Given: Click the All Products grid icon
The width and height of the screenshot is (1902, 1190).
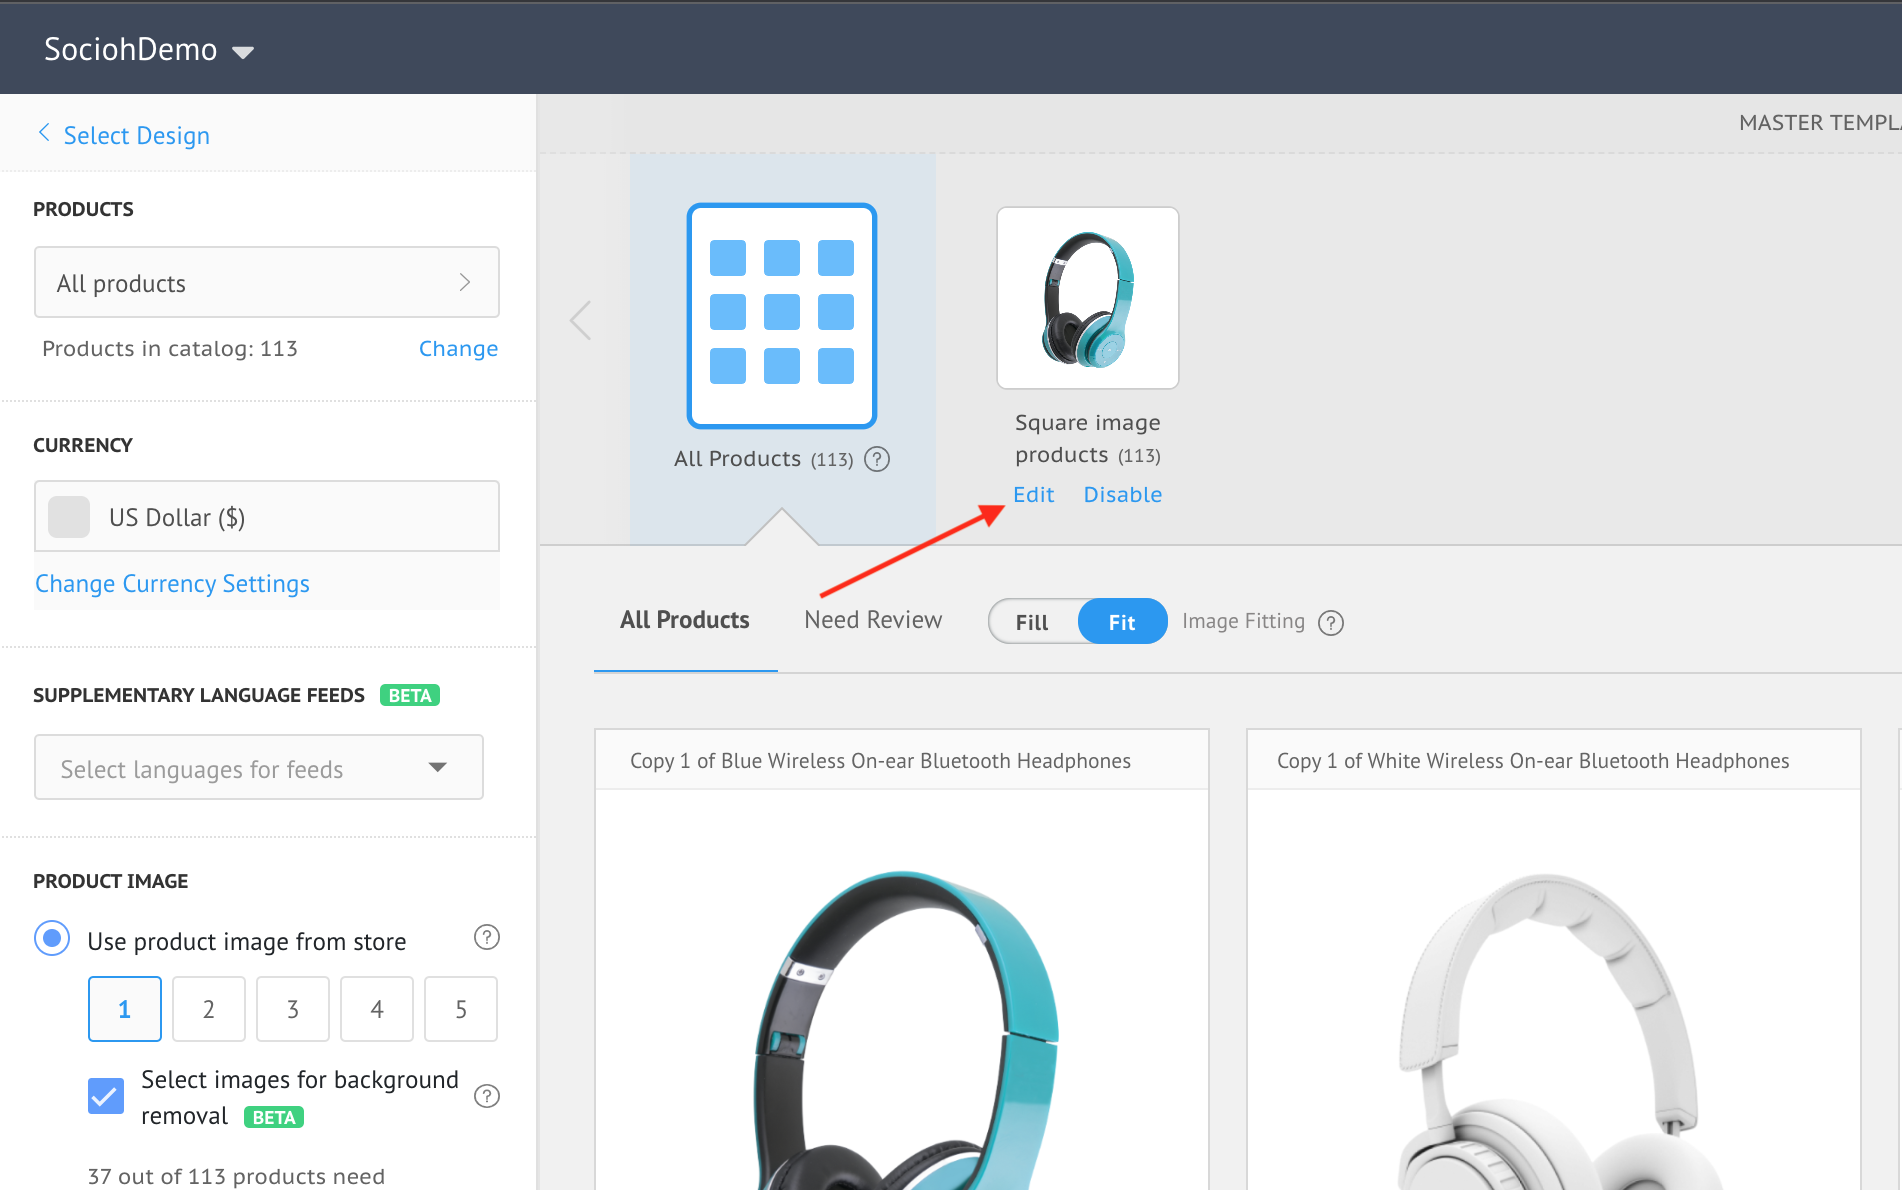Looking at the screenshot, I should click(x=781, y=316).
